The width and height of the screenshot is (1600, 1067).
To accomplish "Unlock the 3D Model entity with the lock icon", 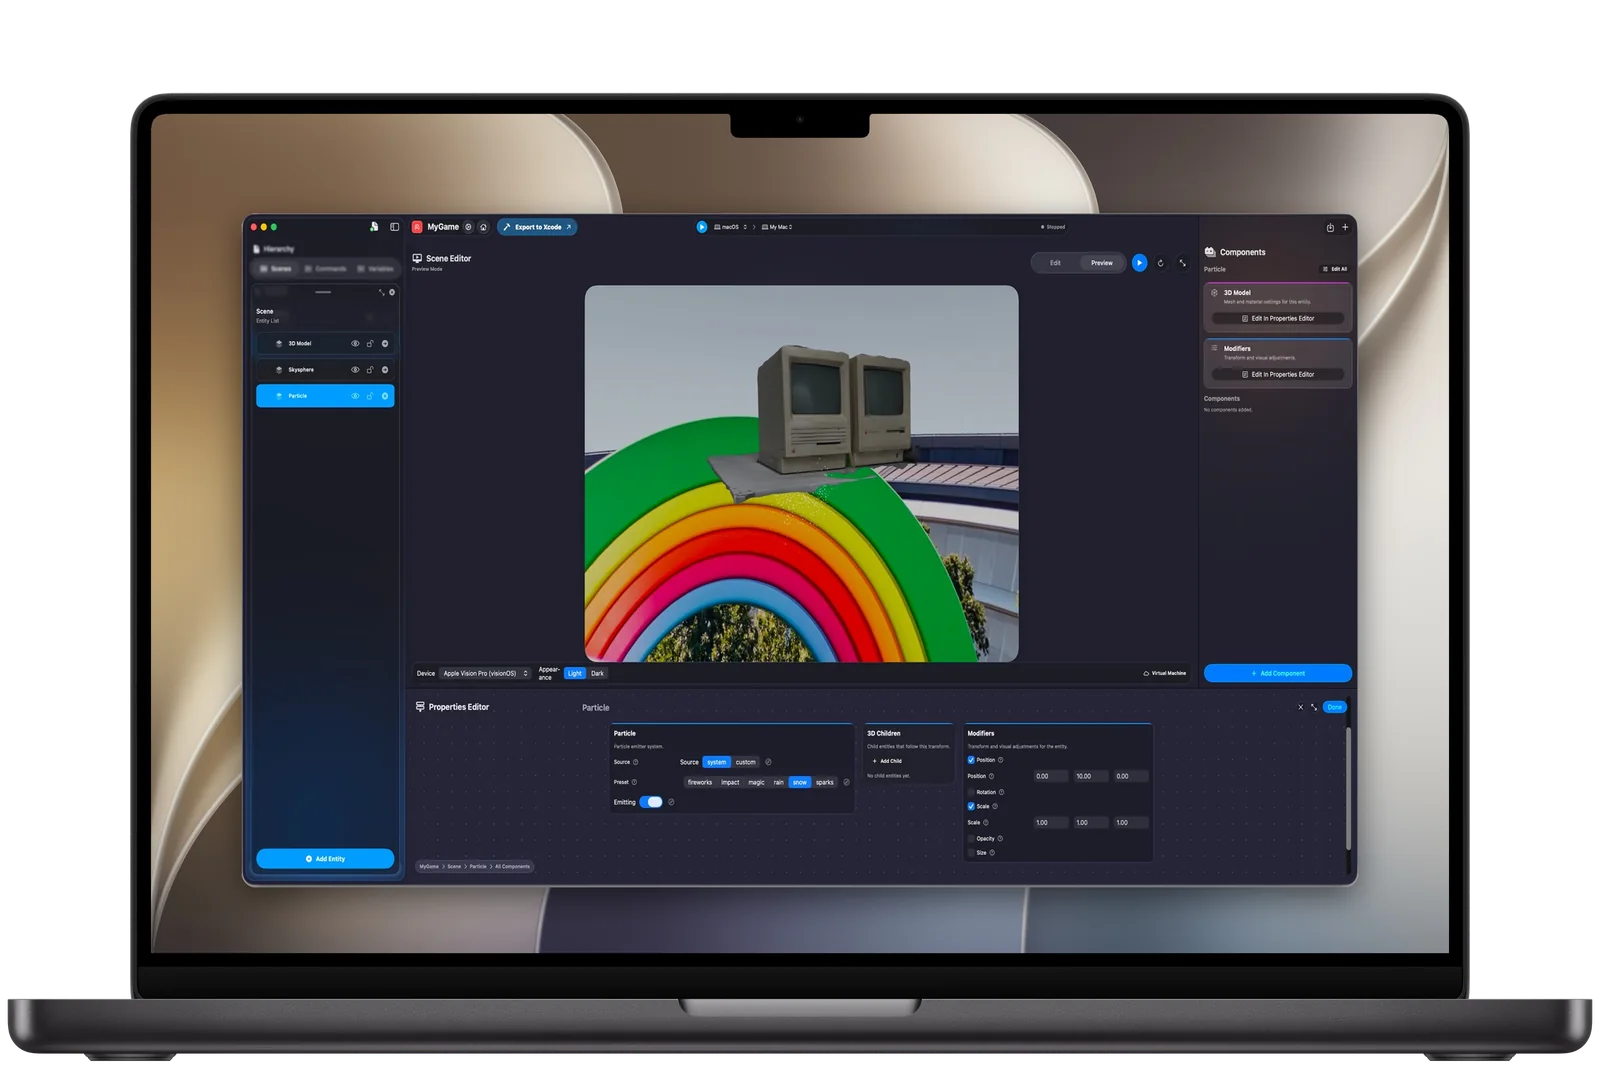I will (x=370, y=343).
